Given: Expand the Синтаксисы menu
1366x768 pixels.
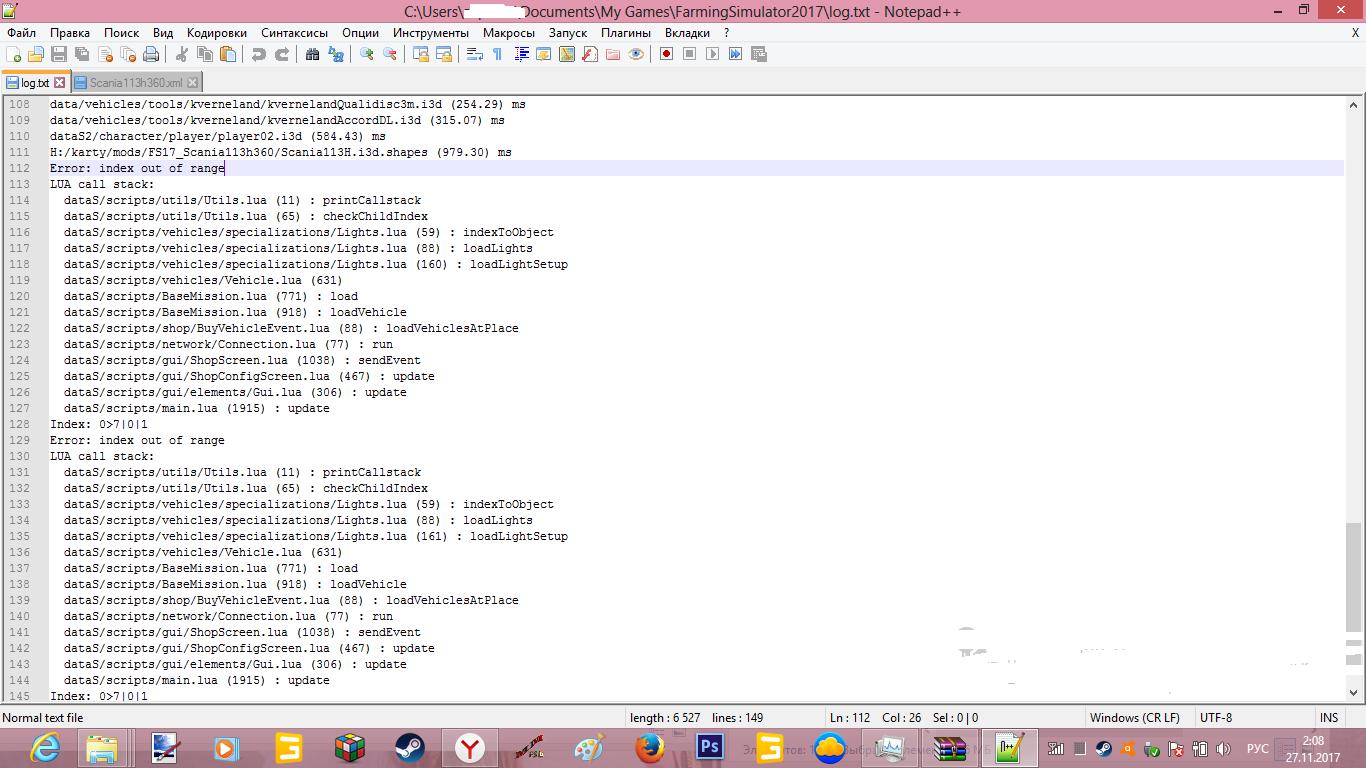Looking at the screenshot, I should [x=294, y=32].
